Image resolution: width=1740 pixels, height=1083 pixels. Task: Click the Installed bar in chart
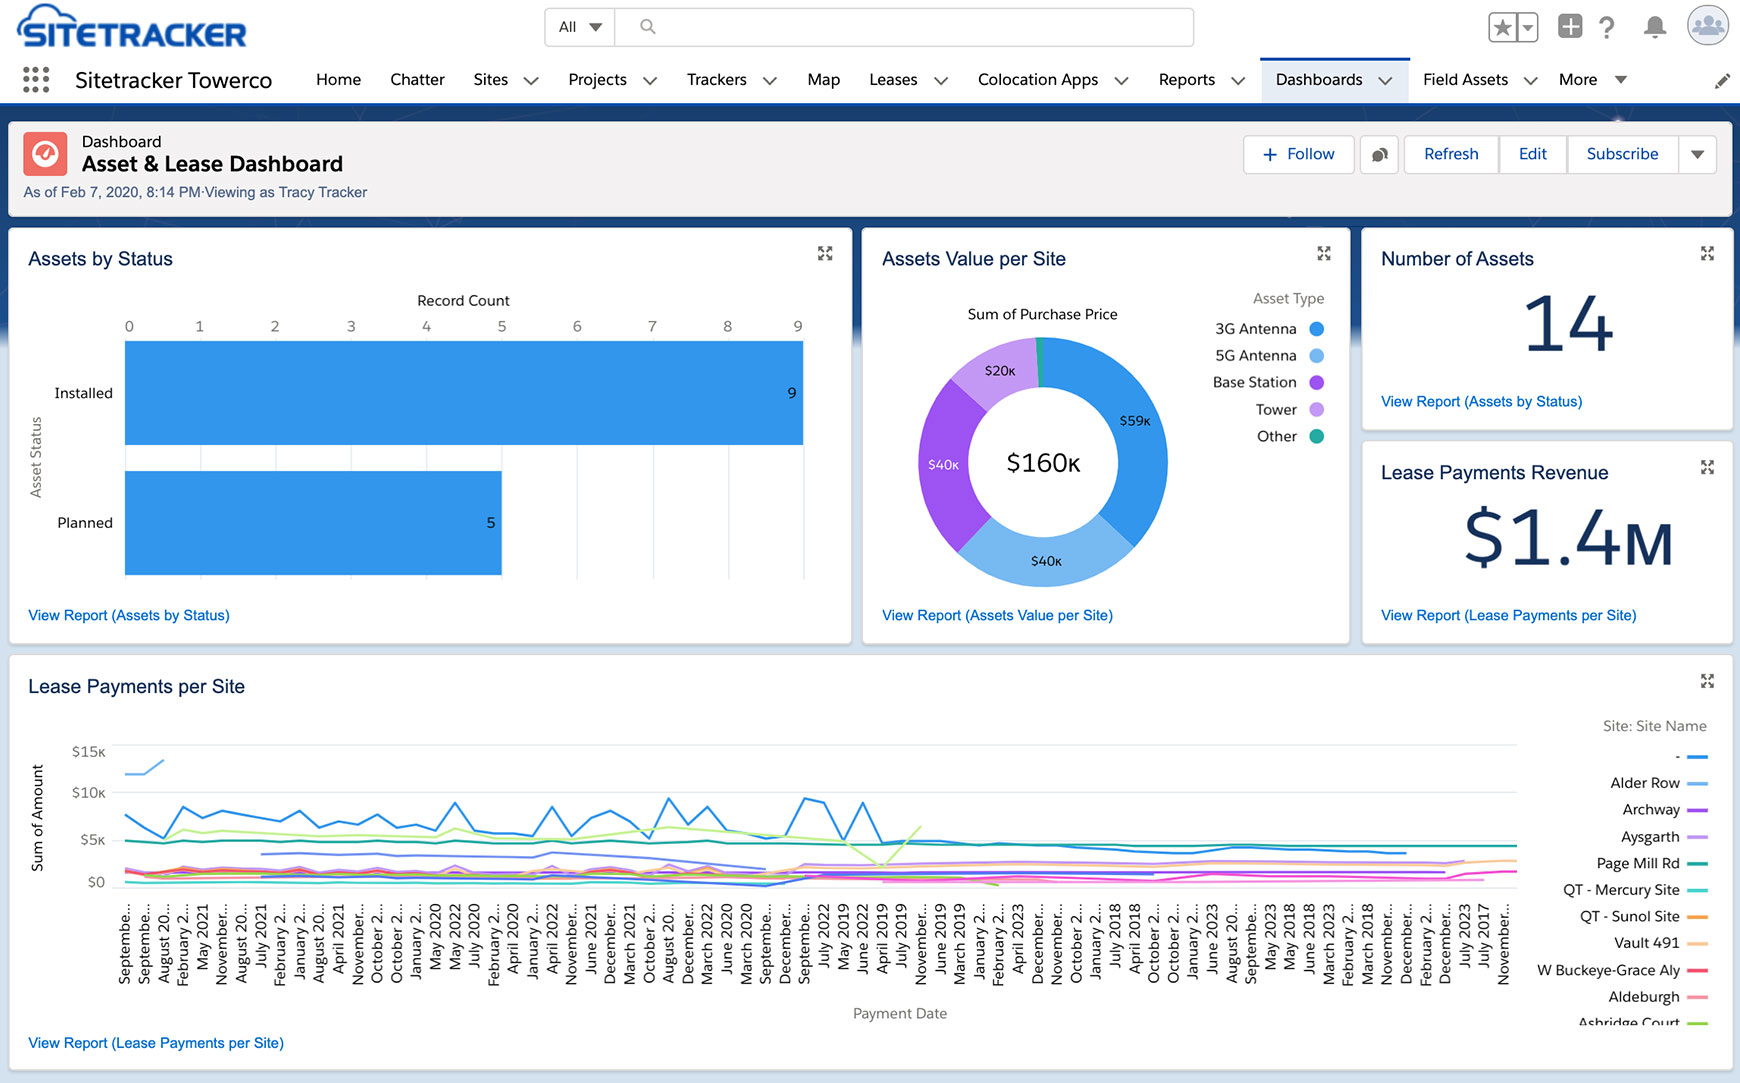[464, 393]
